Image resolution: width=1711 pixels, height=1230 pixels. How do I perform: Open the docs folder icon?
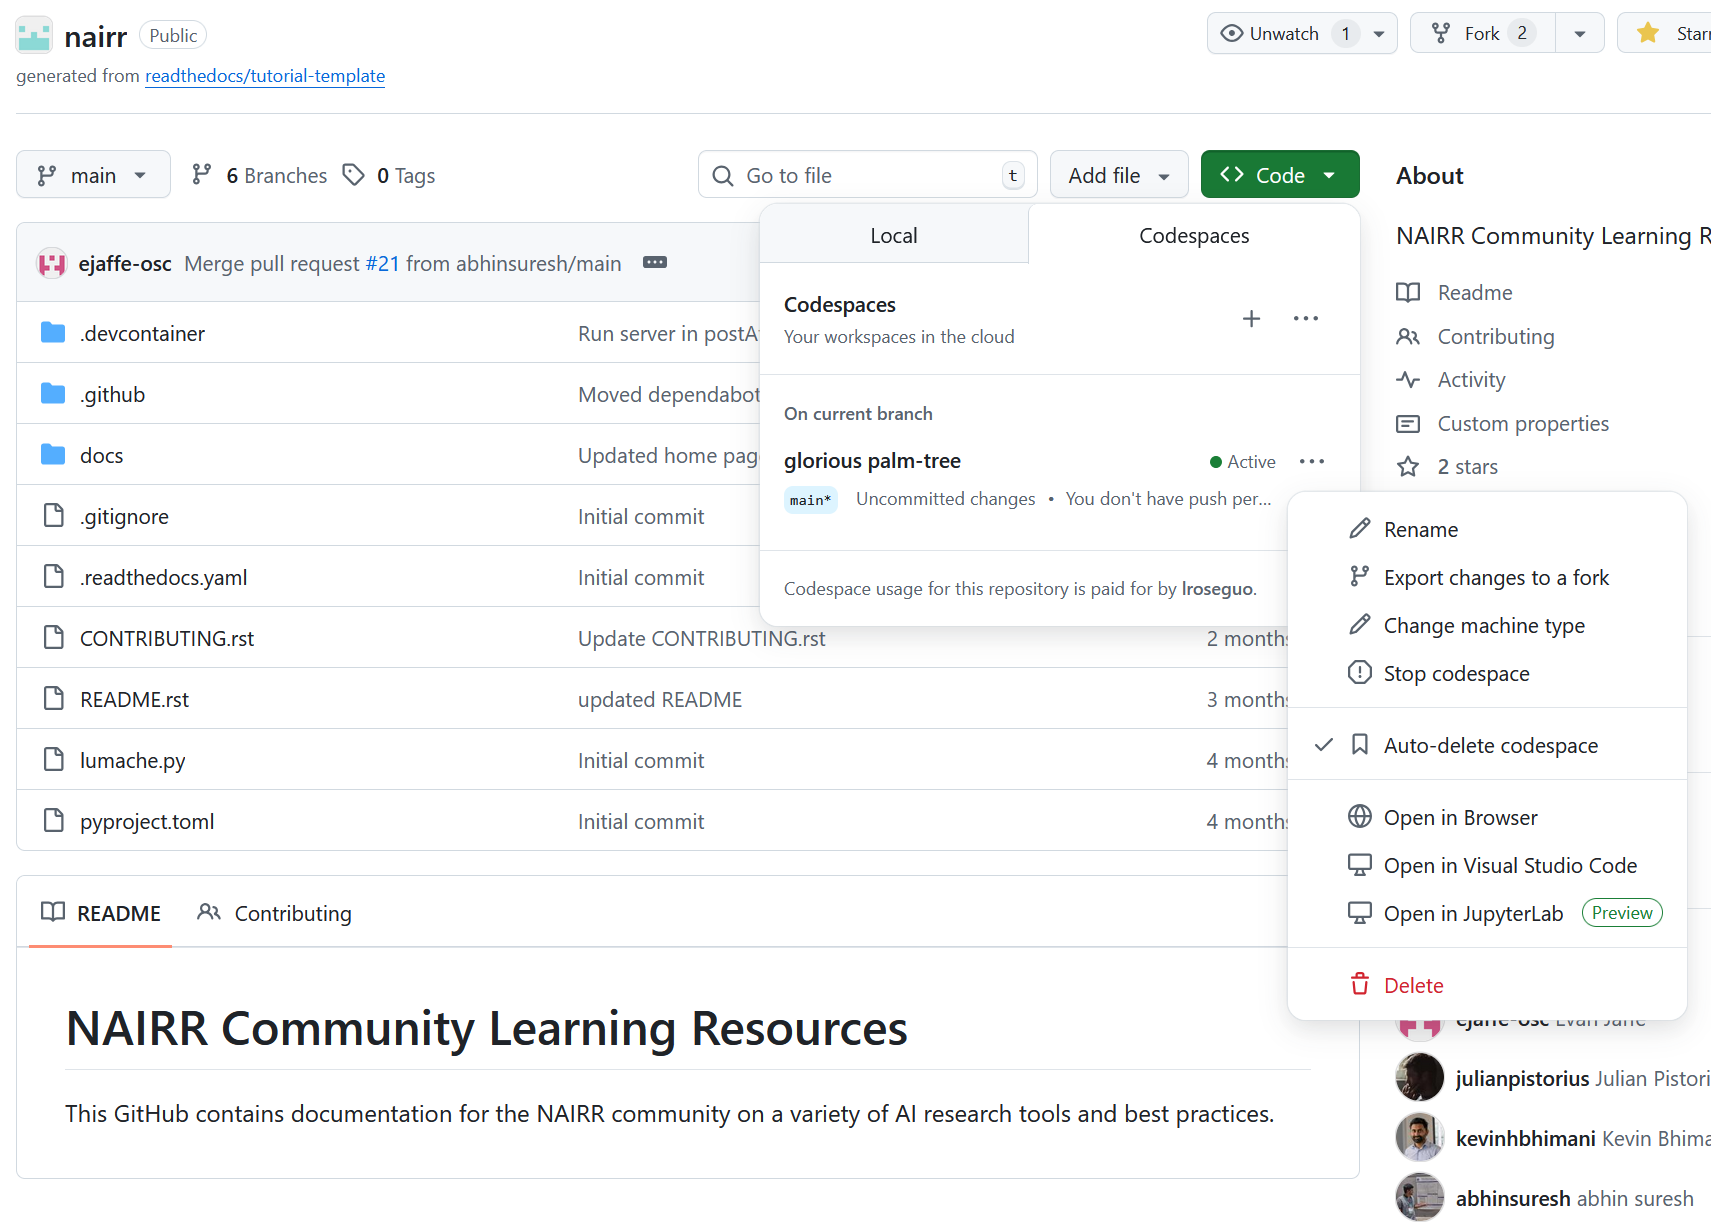click(x=53, y=455)
